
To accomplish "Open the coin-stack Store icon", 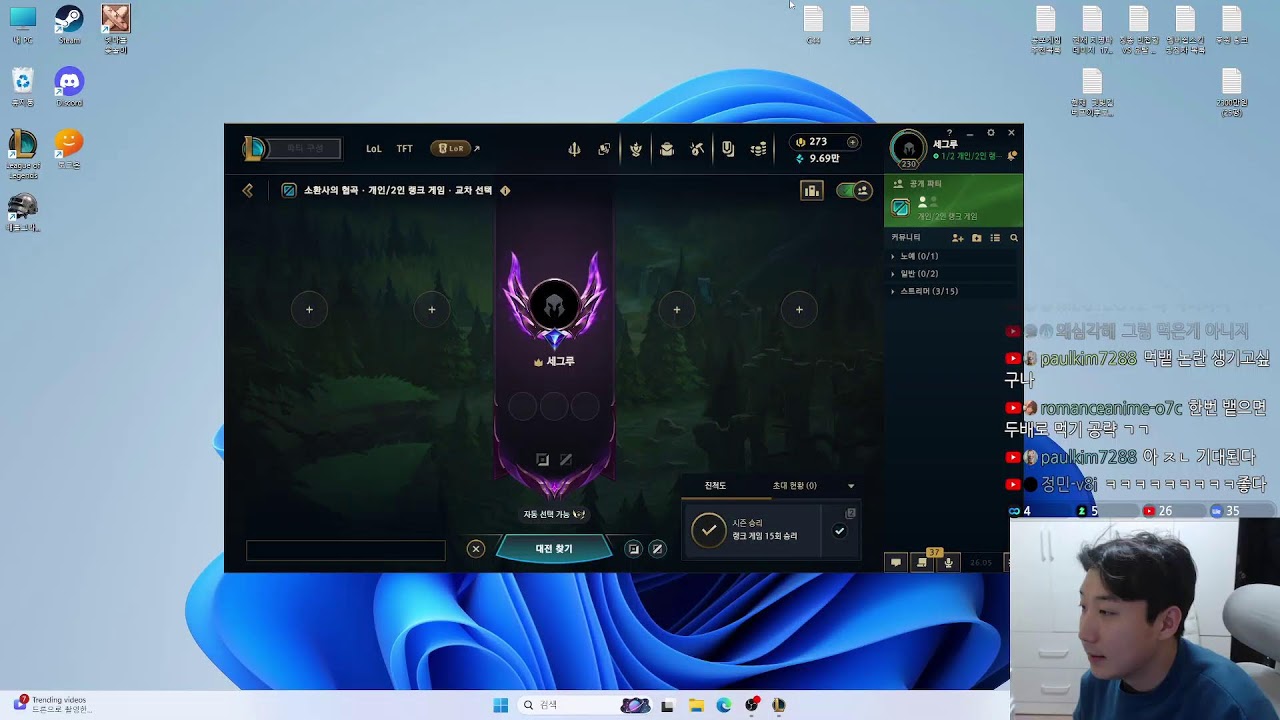I will pos(759,149).
